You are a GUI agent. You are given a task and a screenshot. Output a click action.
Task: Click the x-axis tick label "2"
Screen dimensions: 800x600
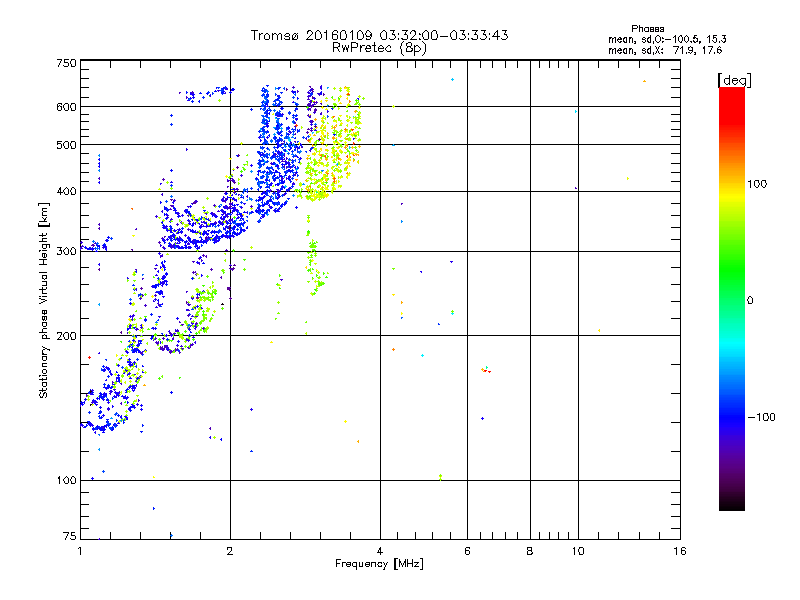tap(230, 551)
